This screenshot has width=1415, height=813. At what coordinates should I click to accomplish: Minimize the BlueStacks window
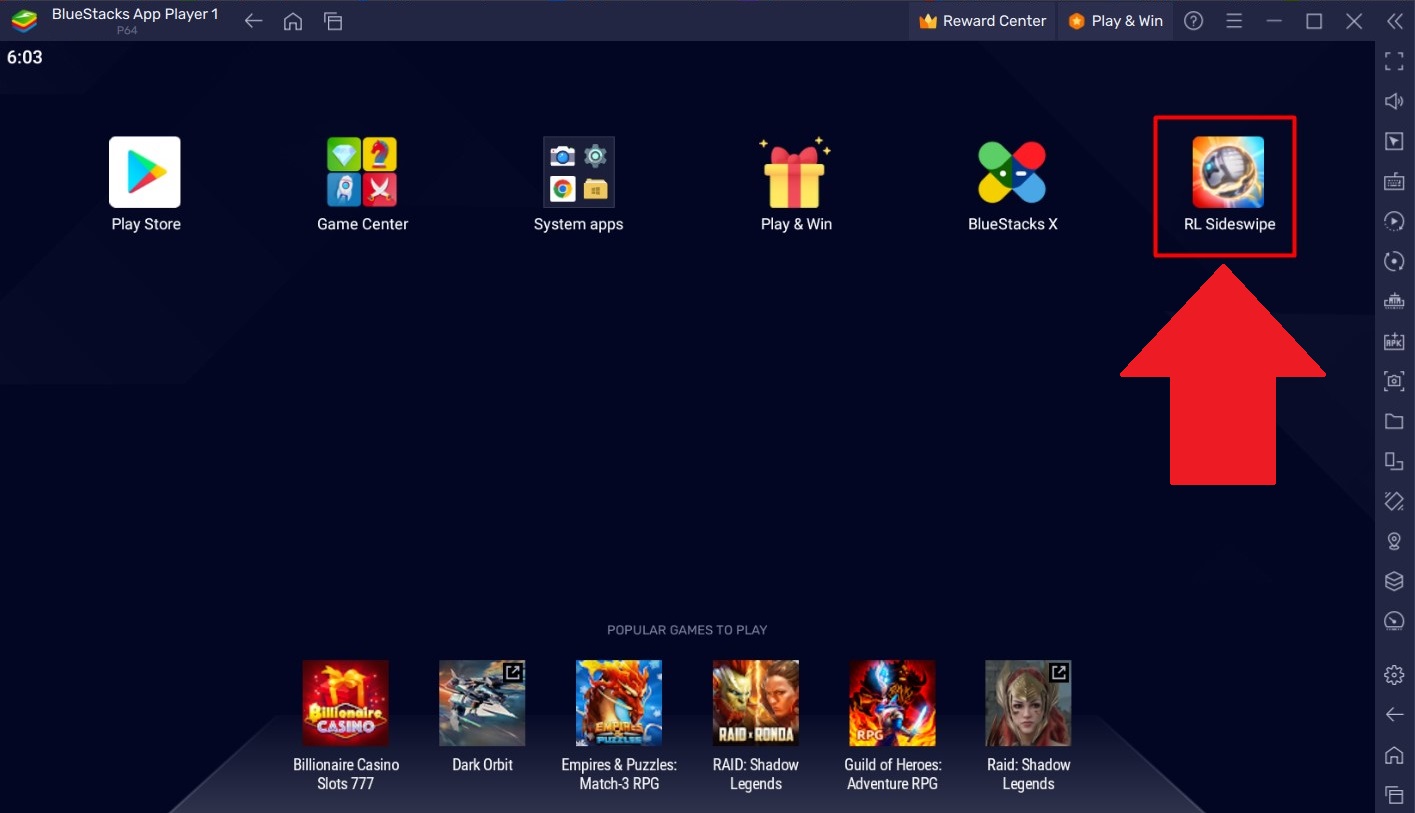pos(1274,21)
